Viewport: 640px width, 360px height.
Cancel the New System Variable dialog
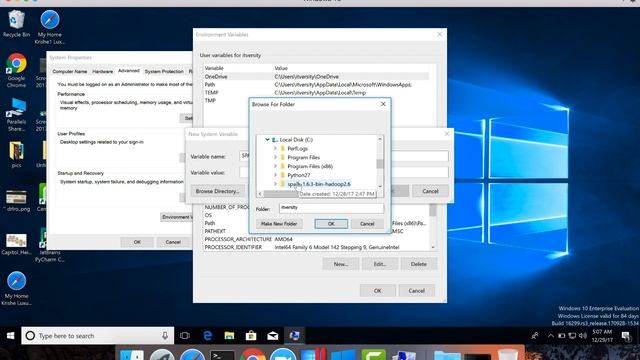[430, 191]
